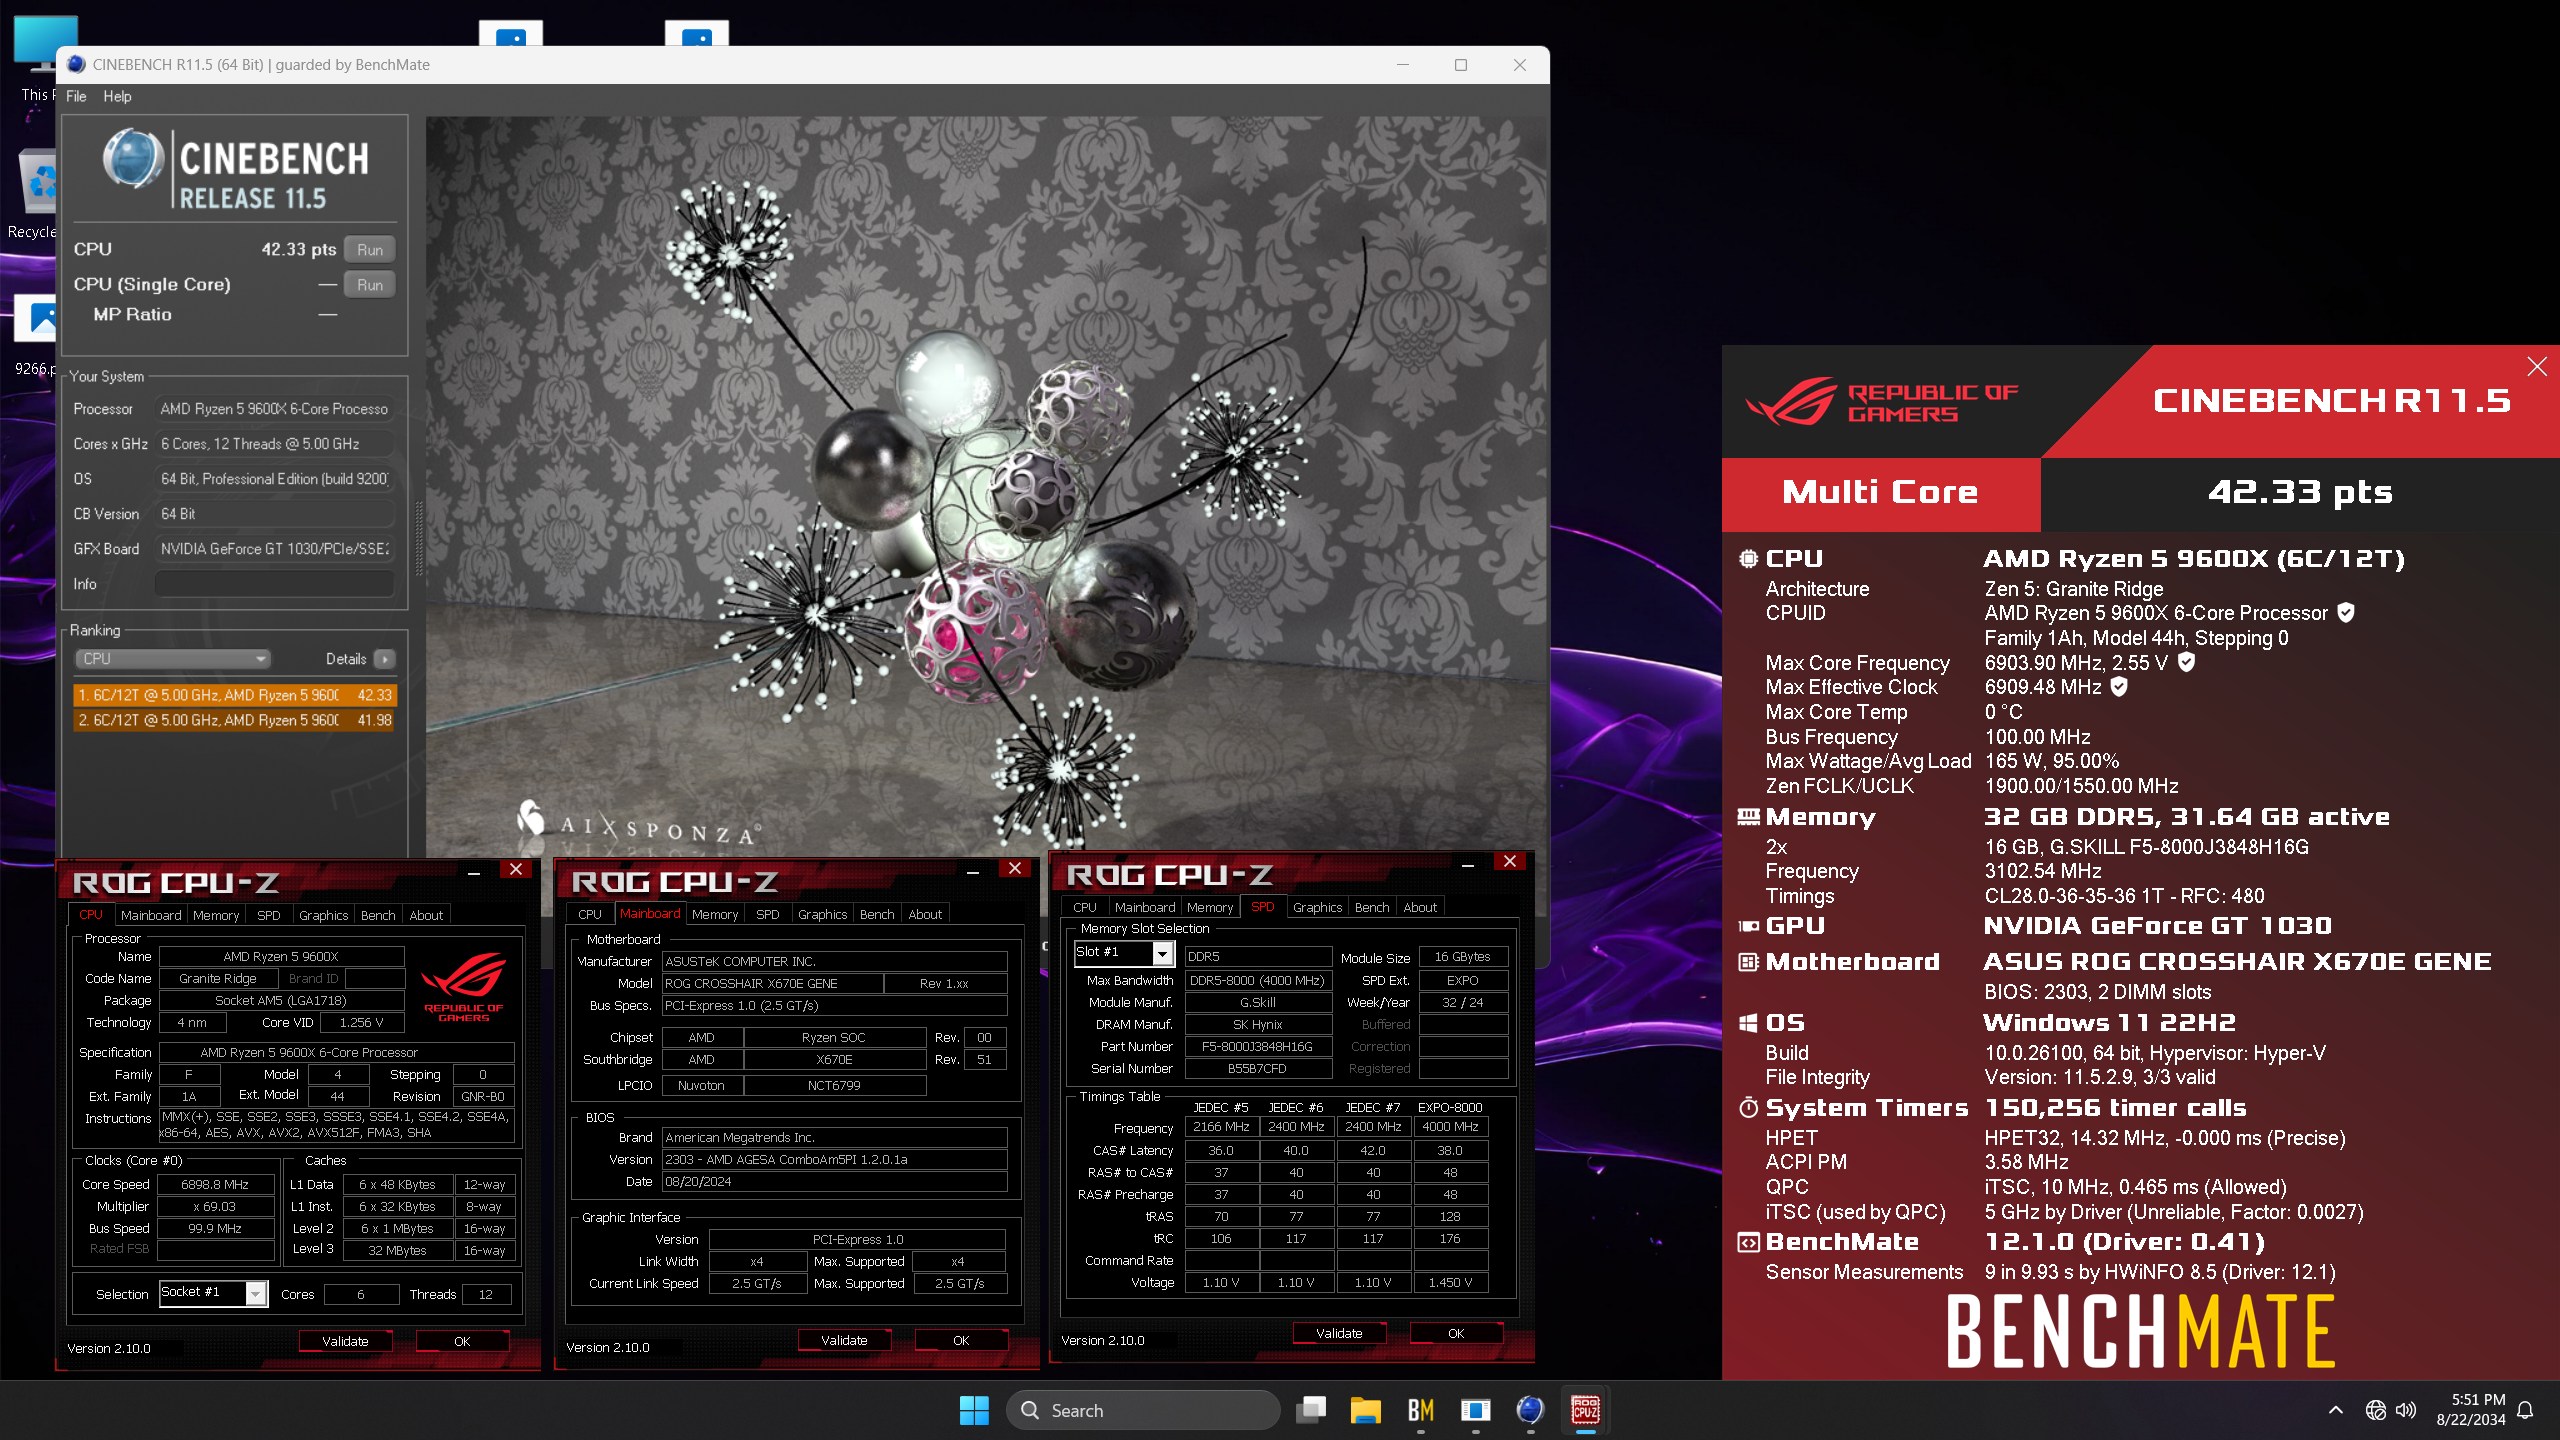Open About tab in SPD CPU-Z window
2560x1440 pixels.
coord(1420,907)
